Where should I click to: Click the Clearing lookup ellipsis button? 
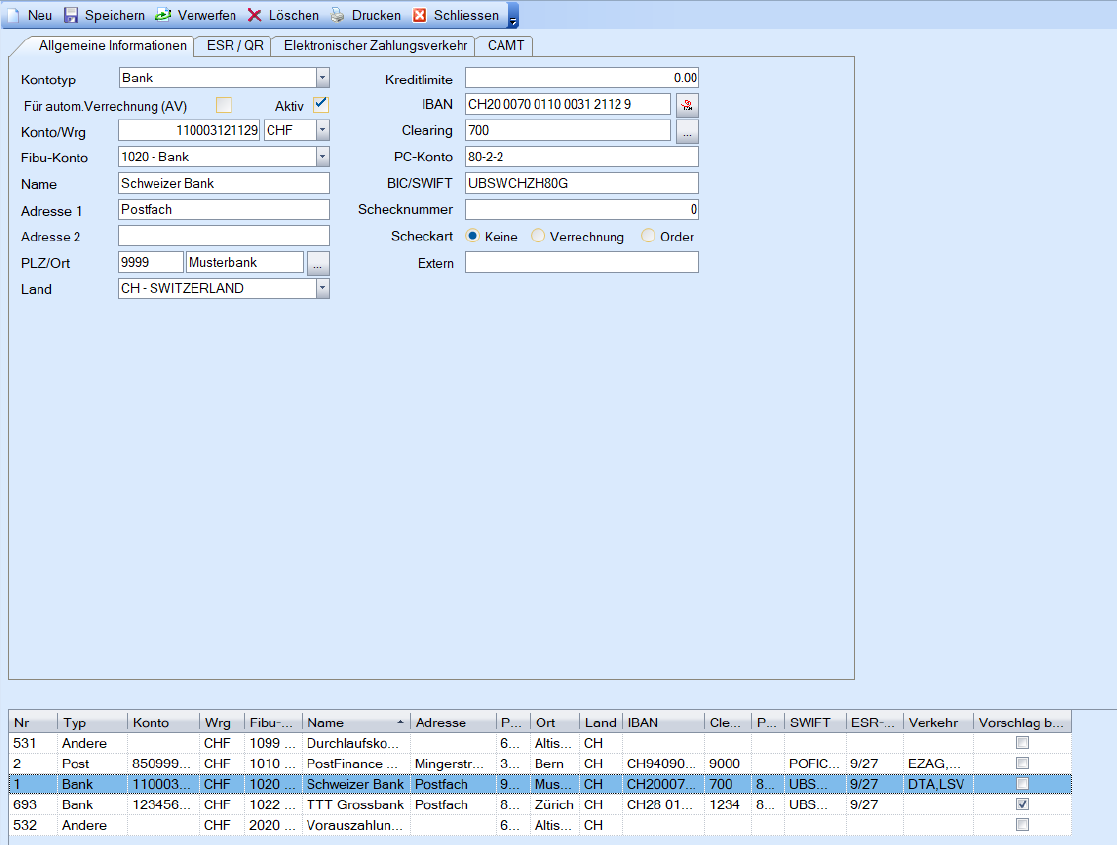[x=687, y=131]
